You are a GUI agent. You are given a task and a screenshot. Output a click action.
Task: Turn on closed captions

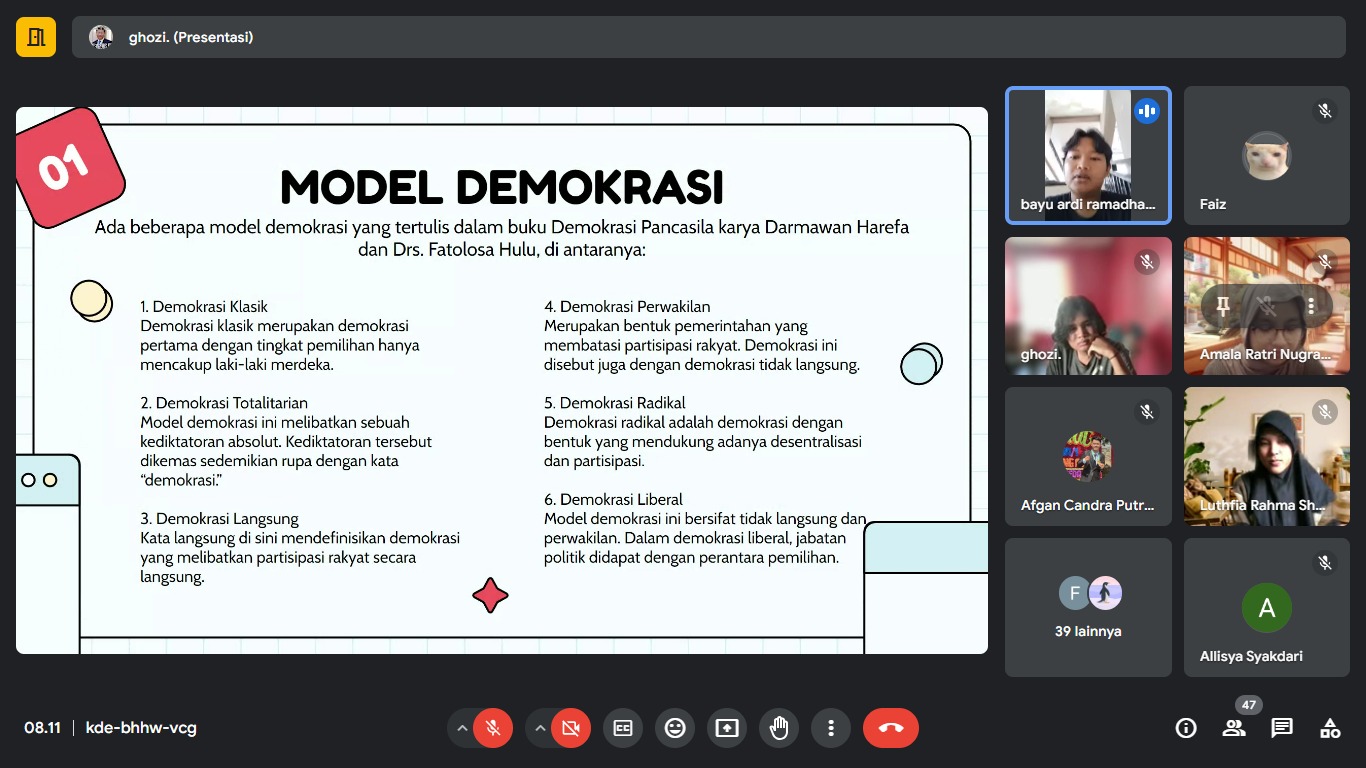click(x=623, y=728)
